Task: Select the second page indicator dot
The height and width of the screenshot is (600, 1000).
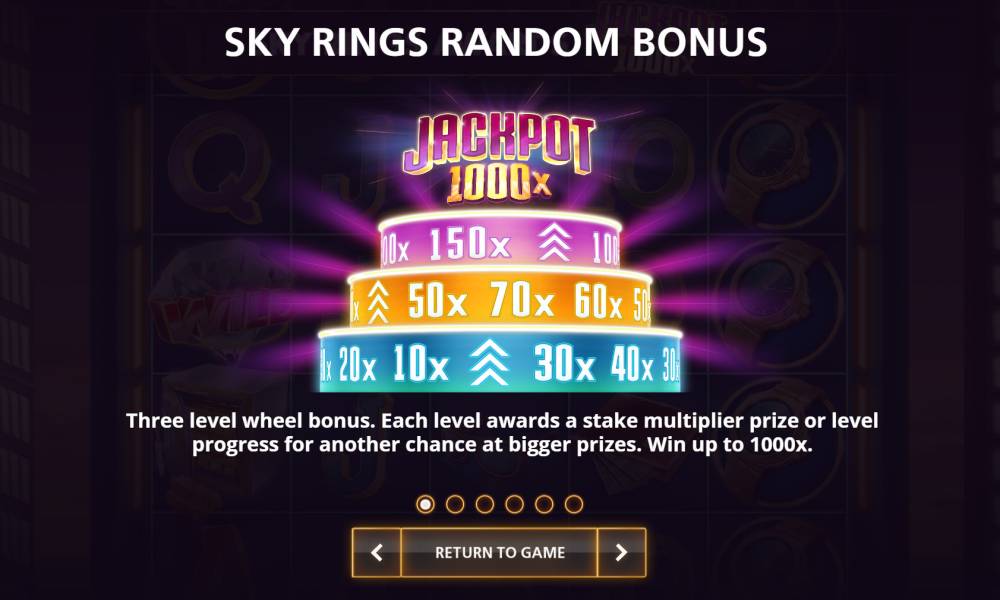Action: [x=455, y=504]
